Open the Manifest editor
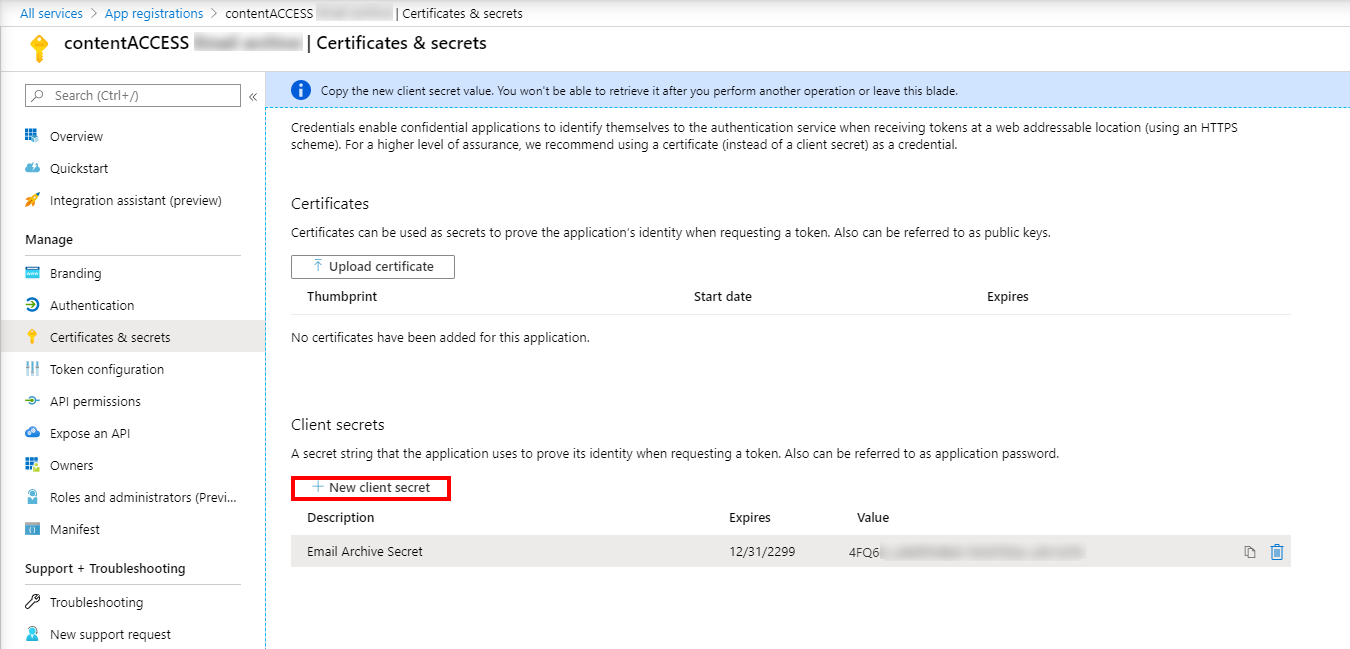 point(75,529)
